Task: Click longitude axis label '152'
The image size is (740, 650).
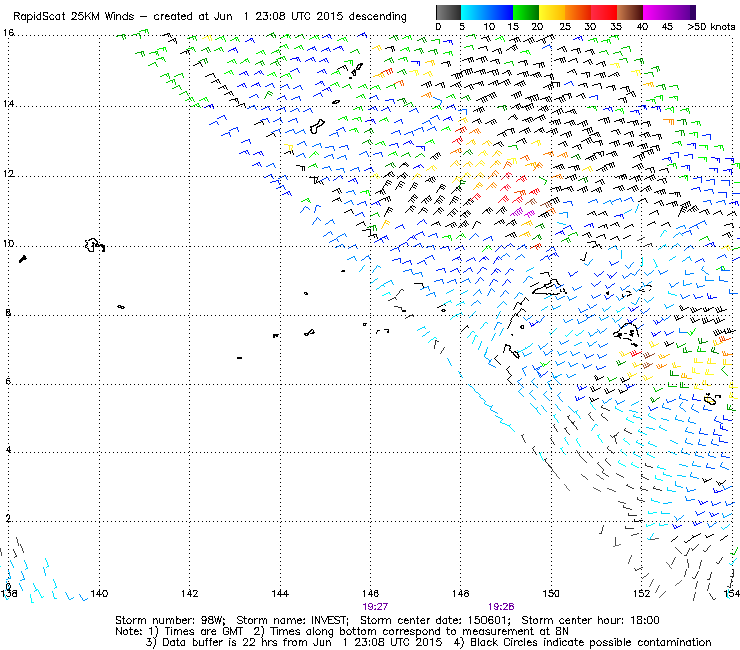Action: 641,593
